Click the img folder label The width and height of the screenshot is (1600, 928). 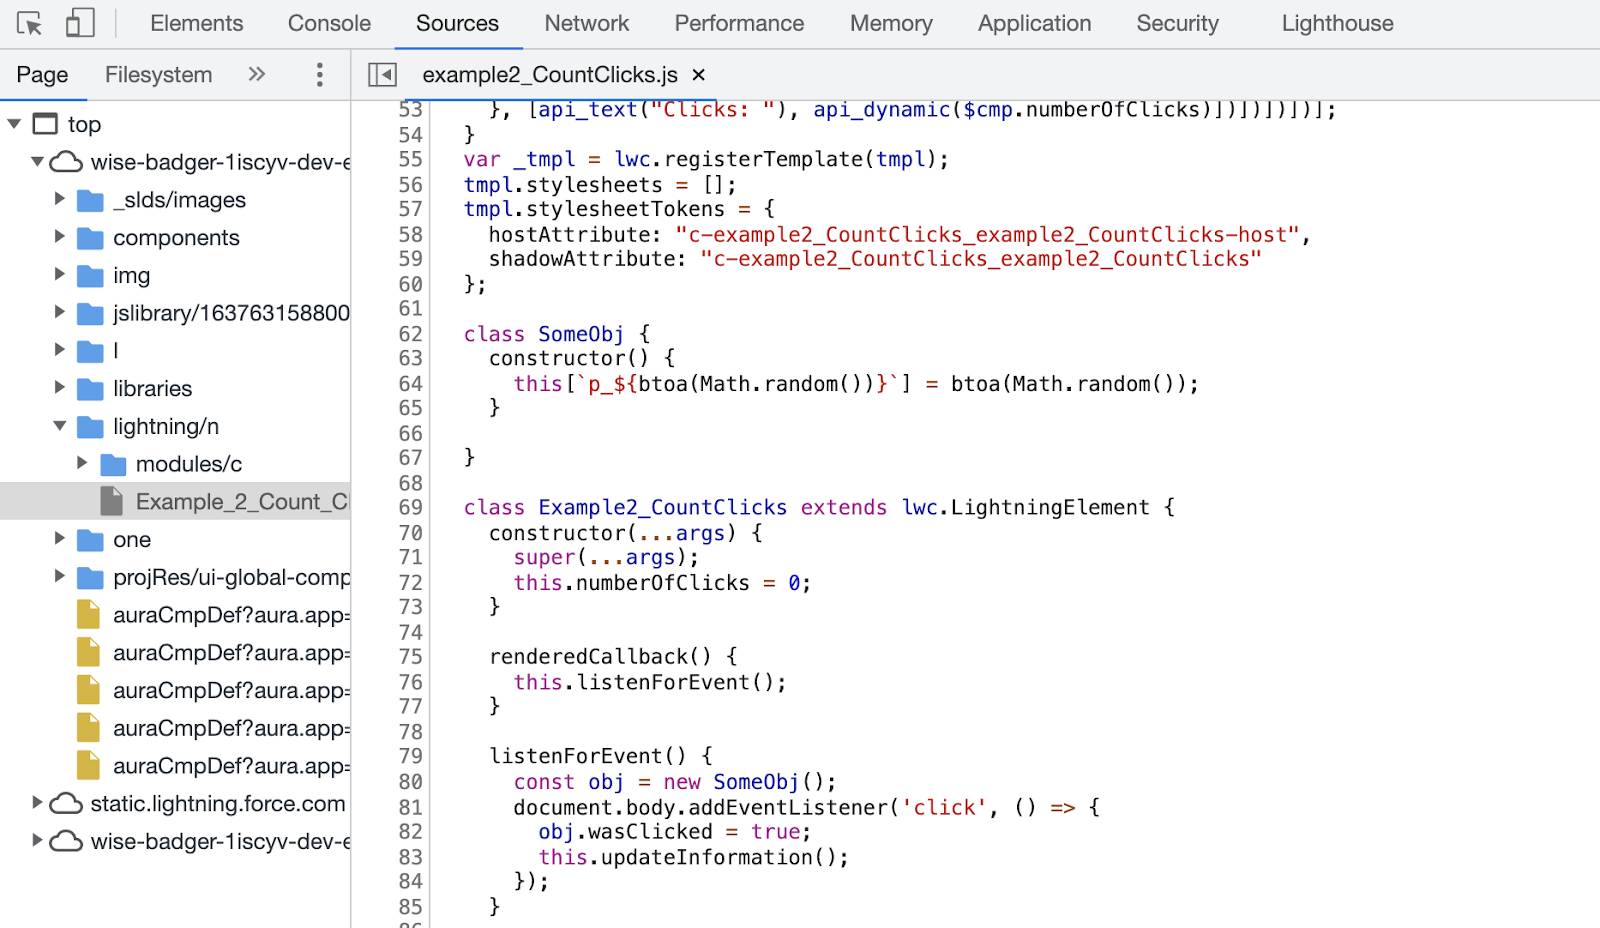pos(131,275)
